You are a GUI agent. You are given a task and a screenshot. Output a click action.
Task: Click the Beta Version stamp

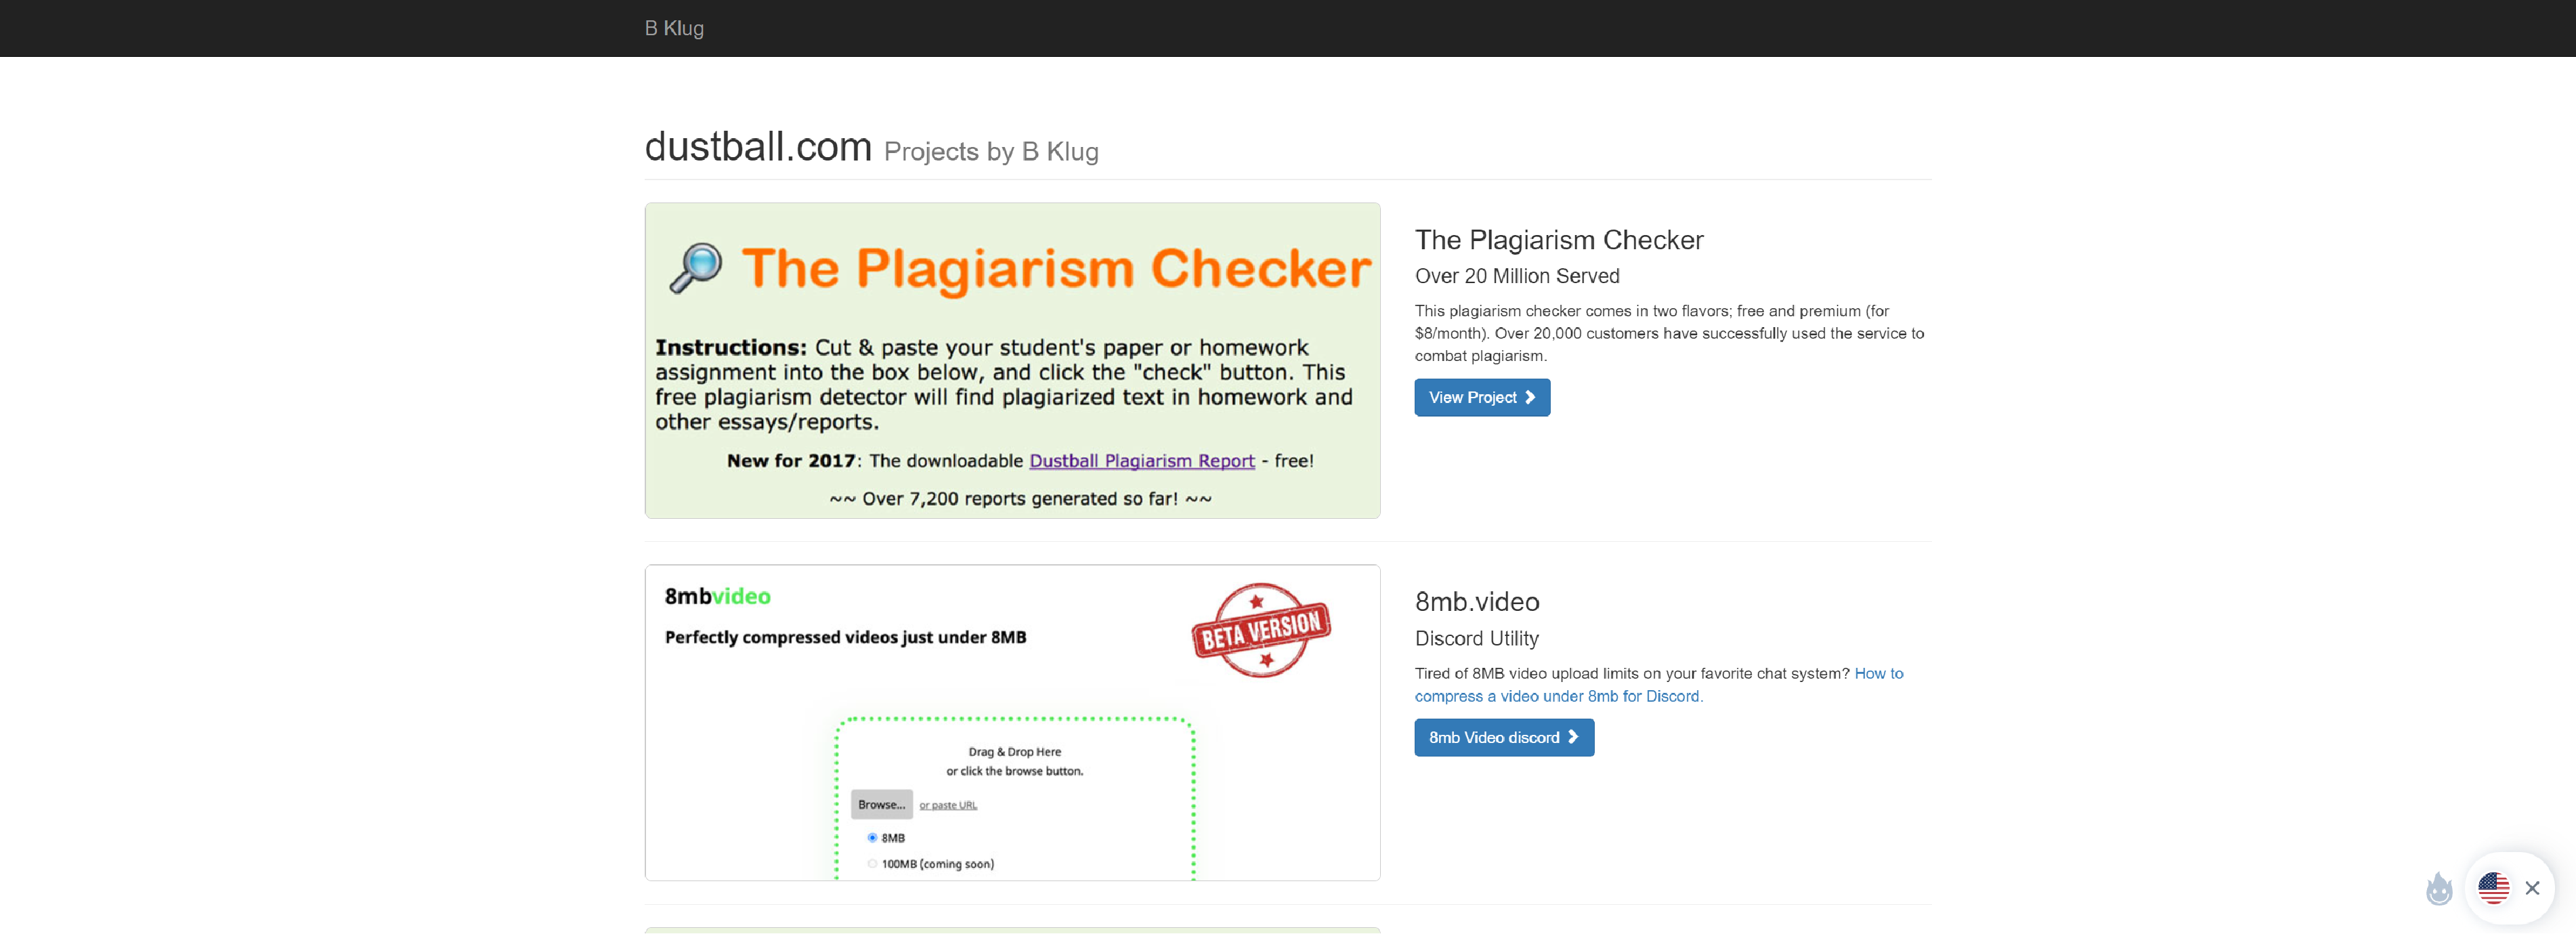1260,630
